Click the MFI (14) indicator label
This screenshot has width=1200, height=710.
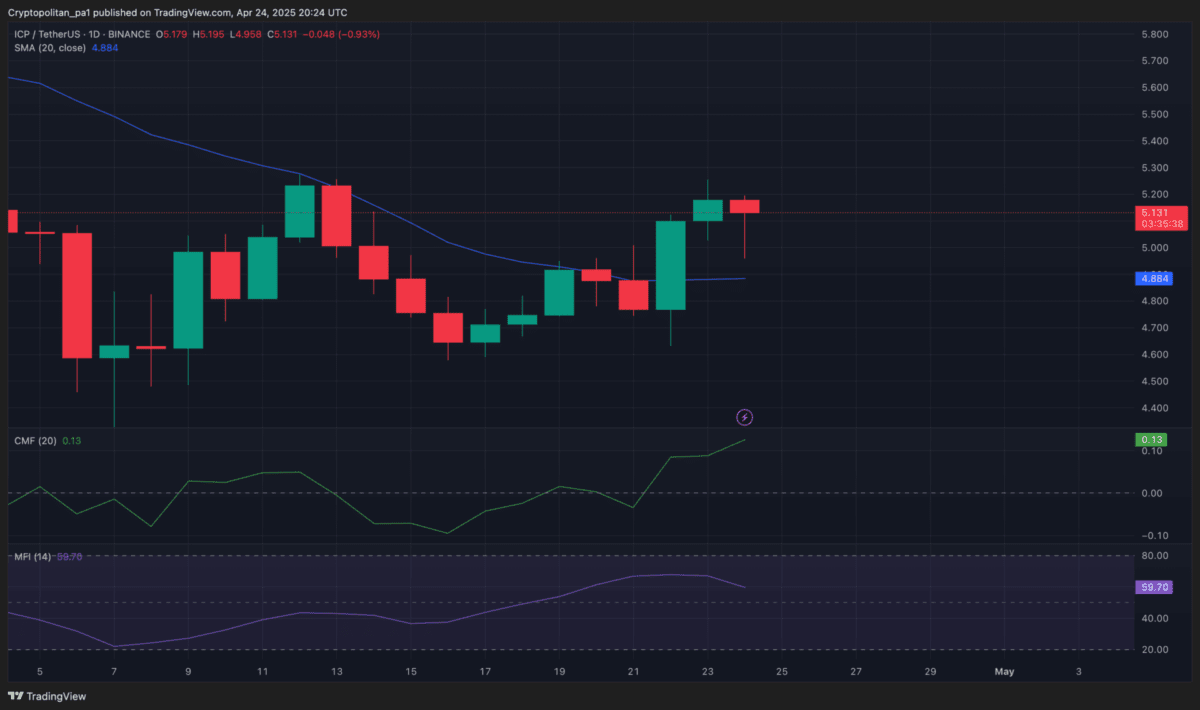click(34, 556)
